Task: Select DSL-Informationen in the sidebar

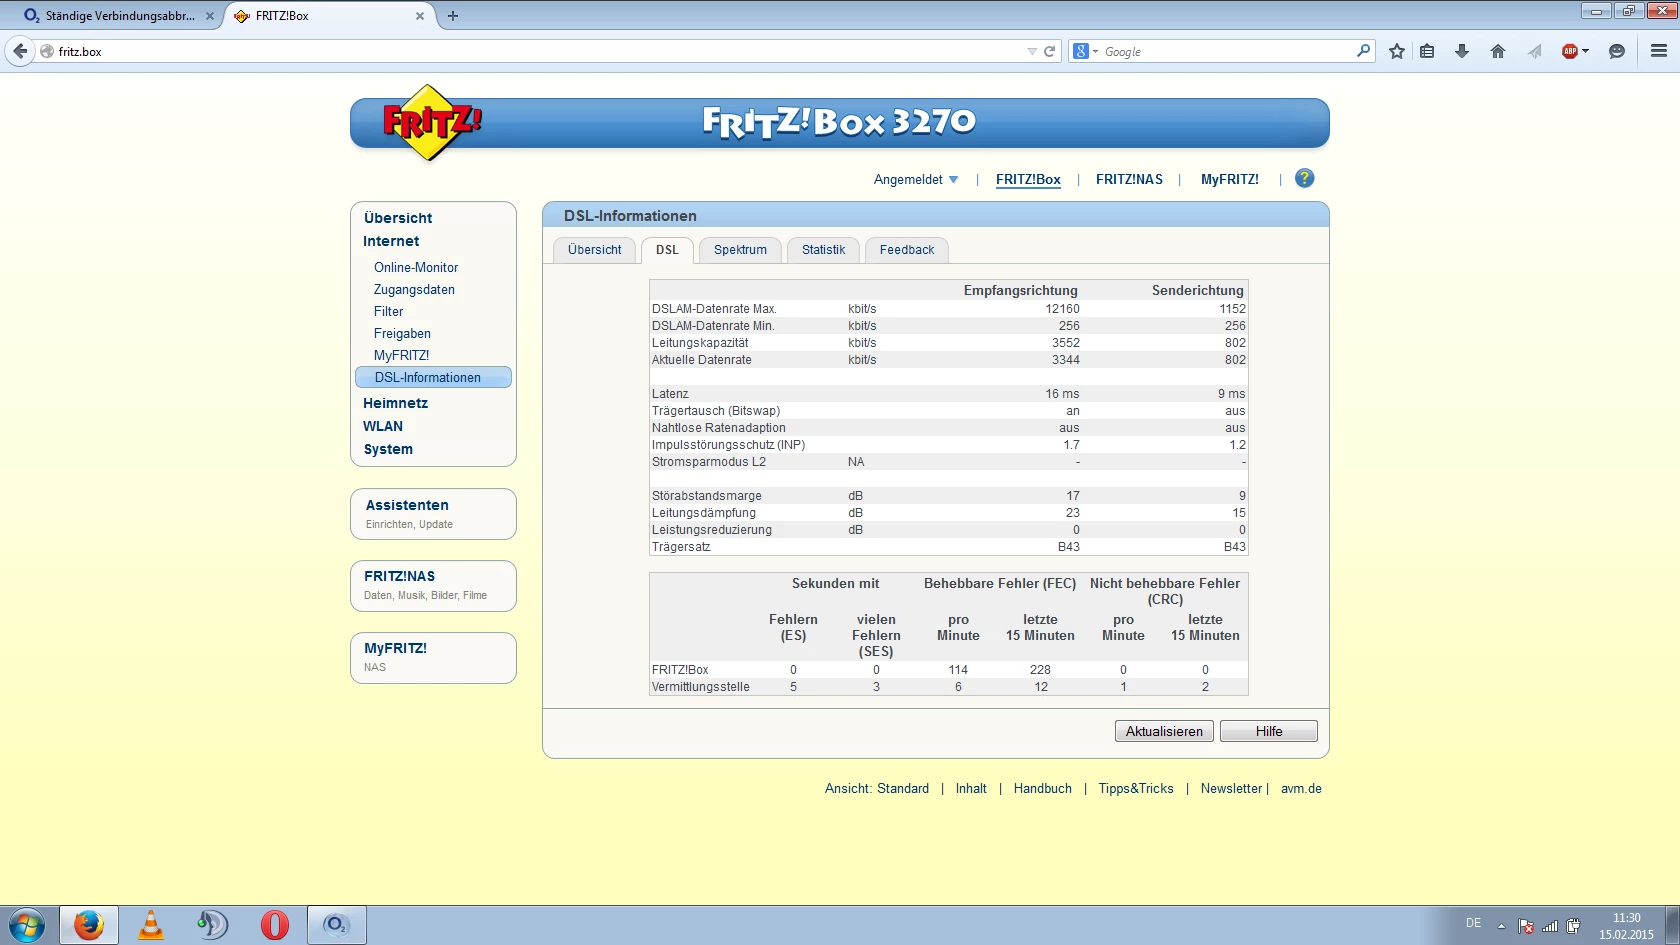Action: click(x=433, y=377)
